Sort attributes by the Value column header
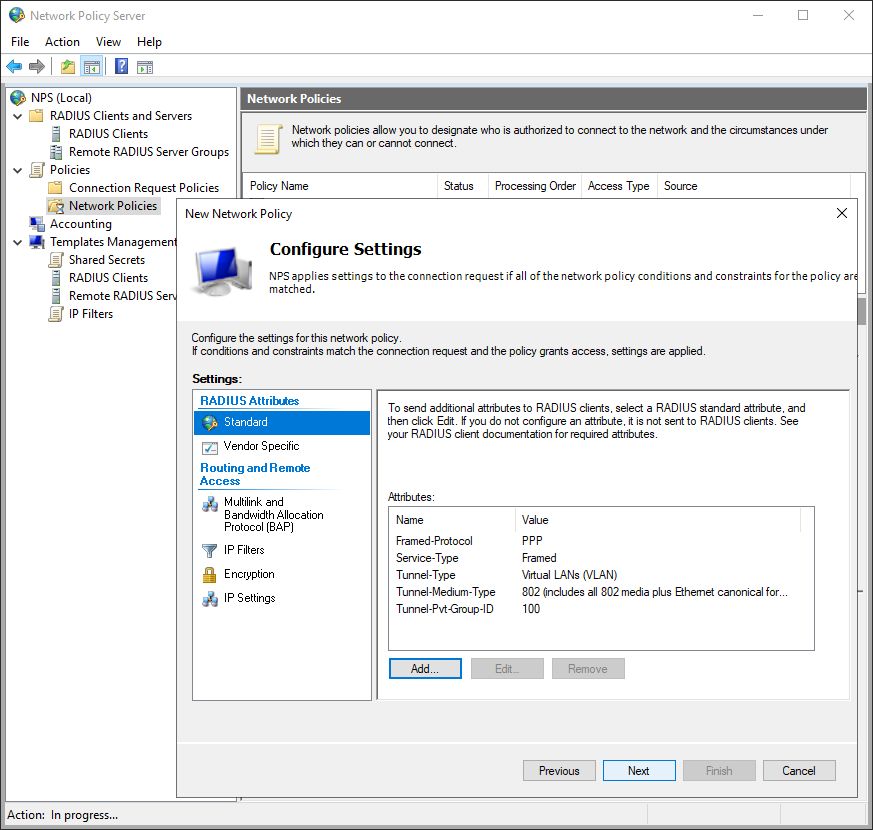This screenshot has width=873, height=830. tap(658, 519)
